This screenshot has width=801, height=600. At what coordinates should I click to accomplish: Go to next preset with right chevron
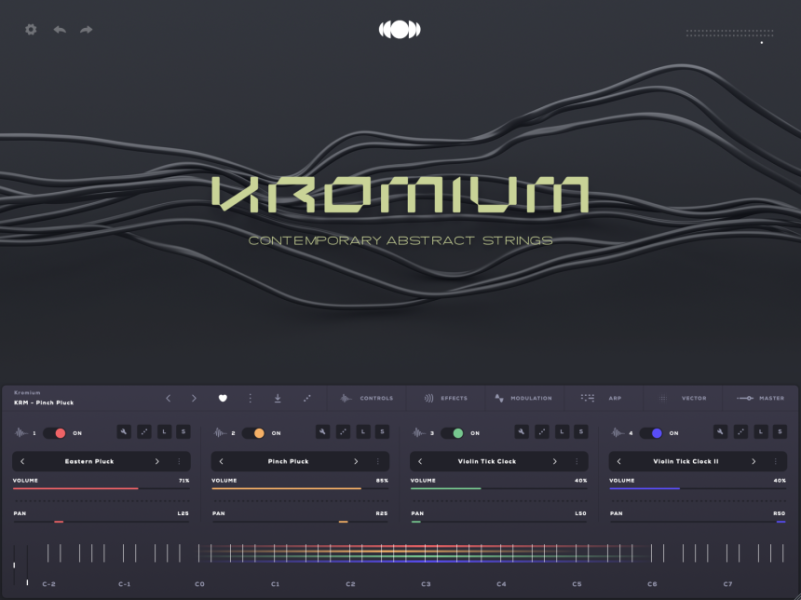pos(194,398)
